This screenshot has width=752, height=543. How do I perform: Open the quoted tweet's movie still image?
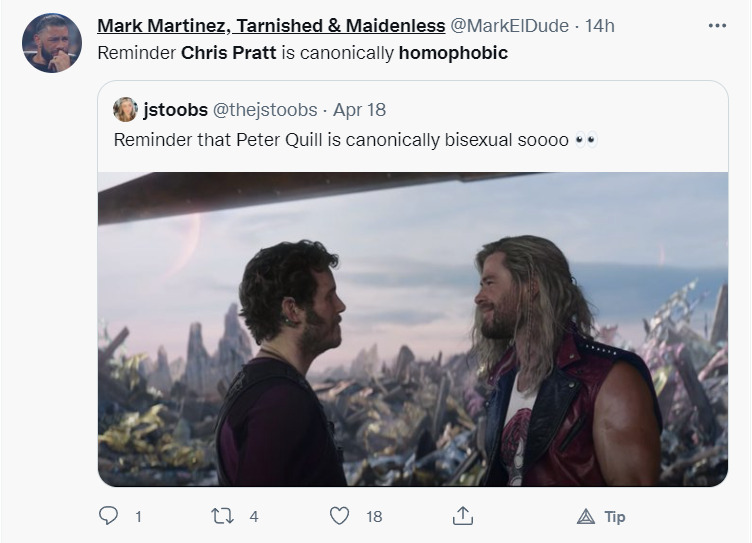[412, 328]
